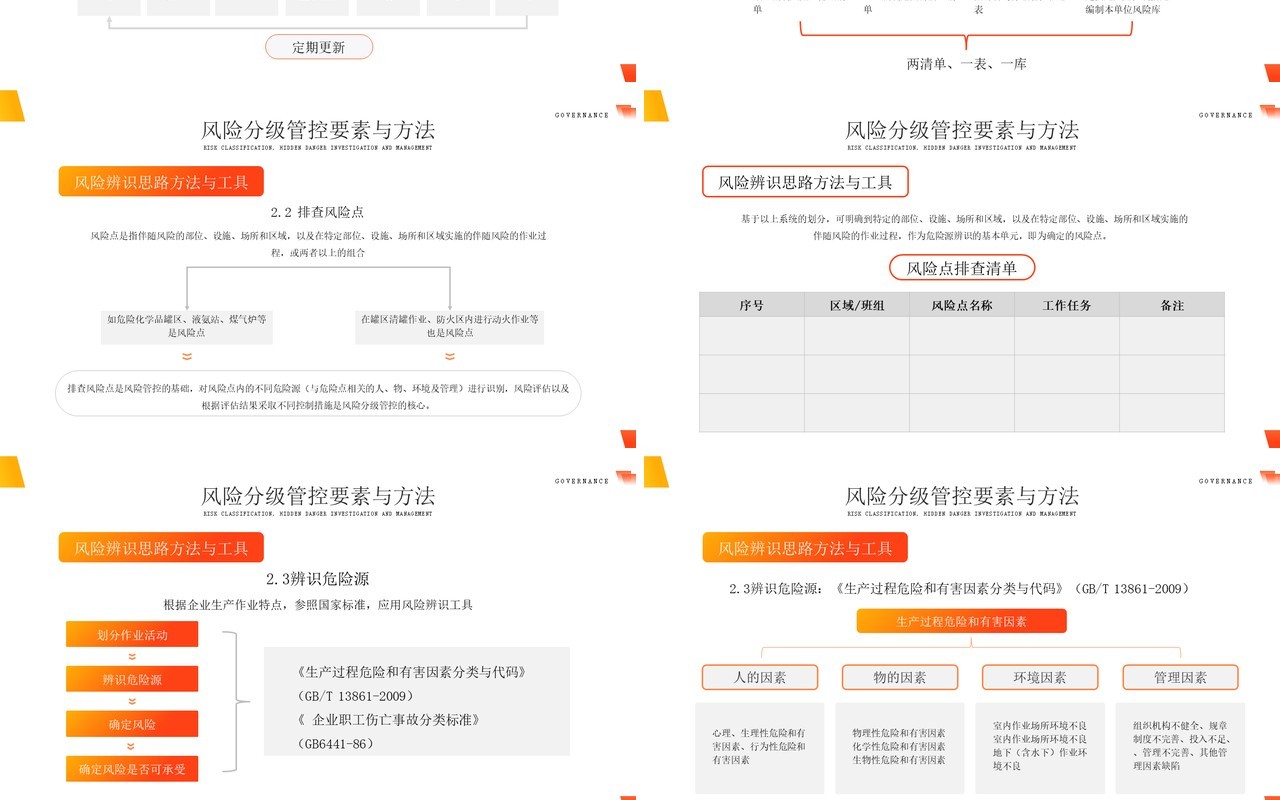The height and width of the screenshot is (800, 1280).
Task: Click the 如危险化学品罐区、液氨站 example box
Action: click(186, 326)
